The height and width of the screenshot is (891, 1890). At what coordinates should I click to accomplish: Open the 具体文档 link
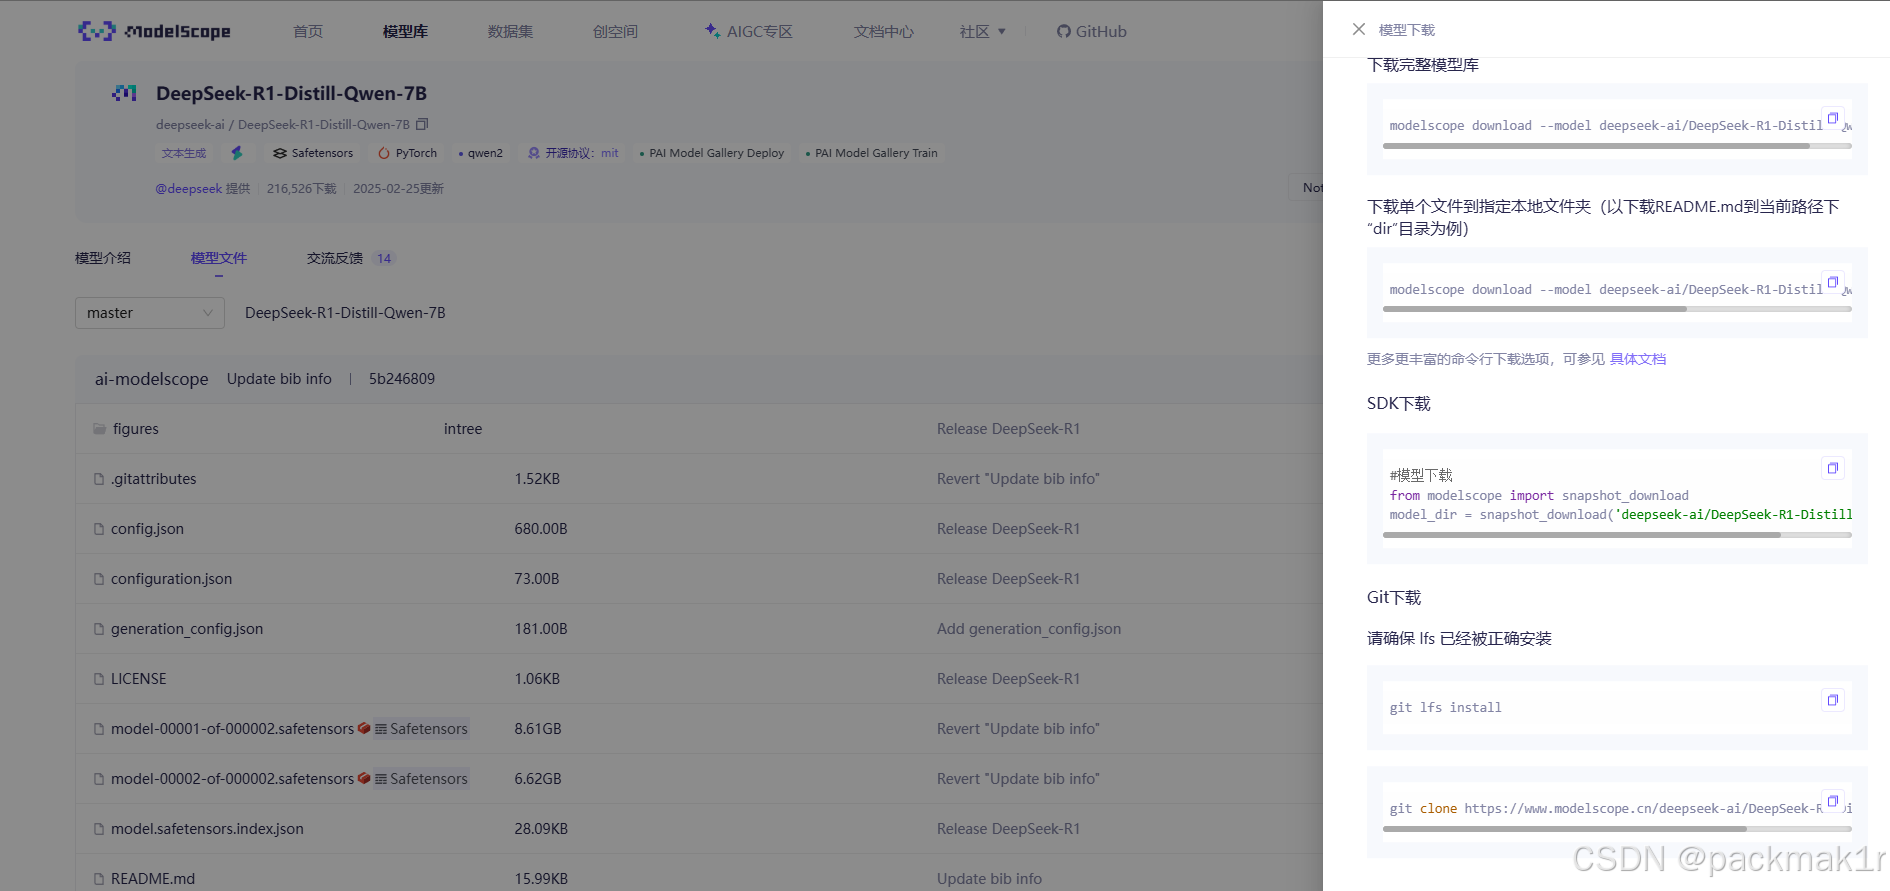(1638, 359)
